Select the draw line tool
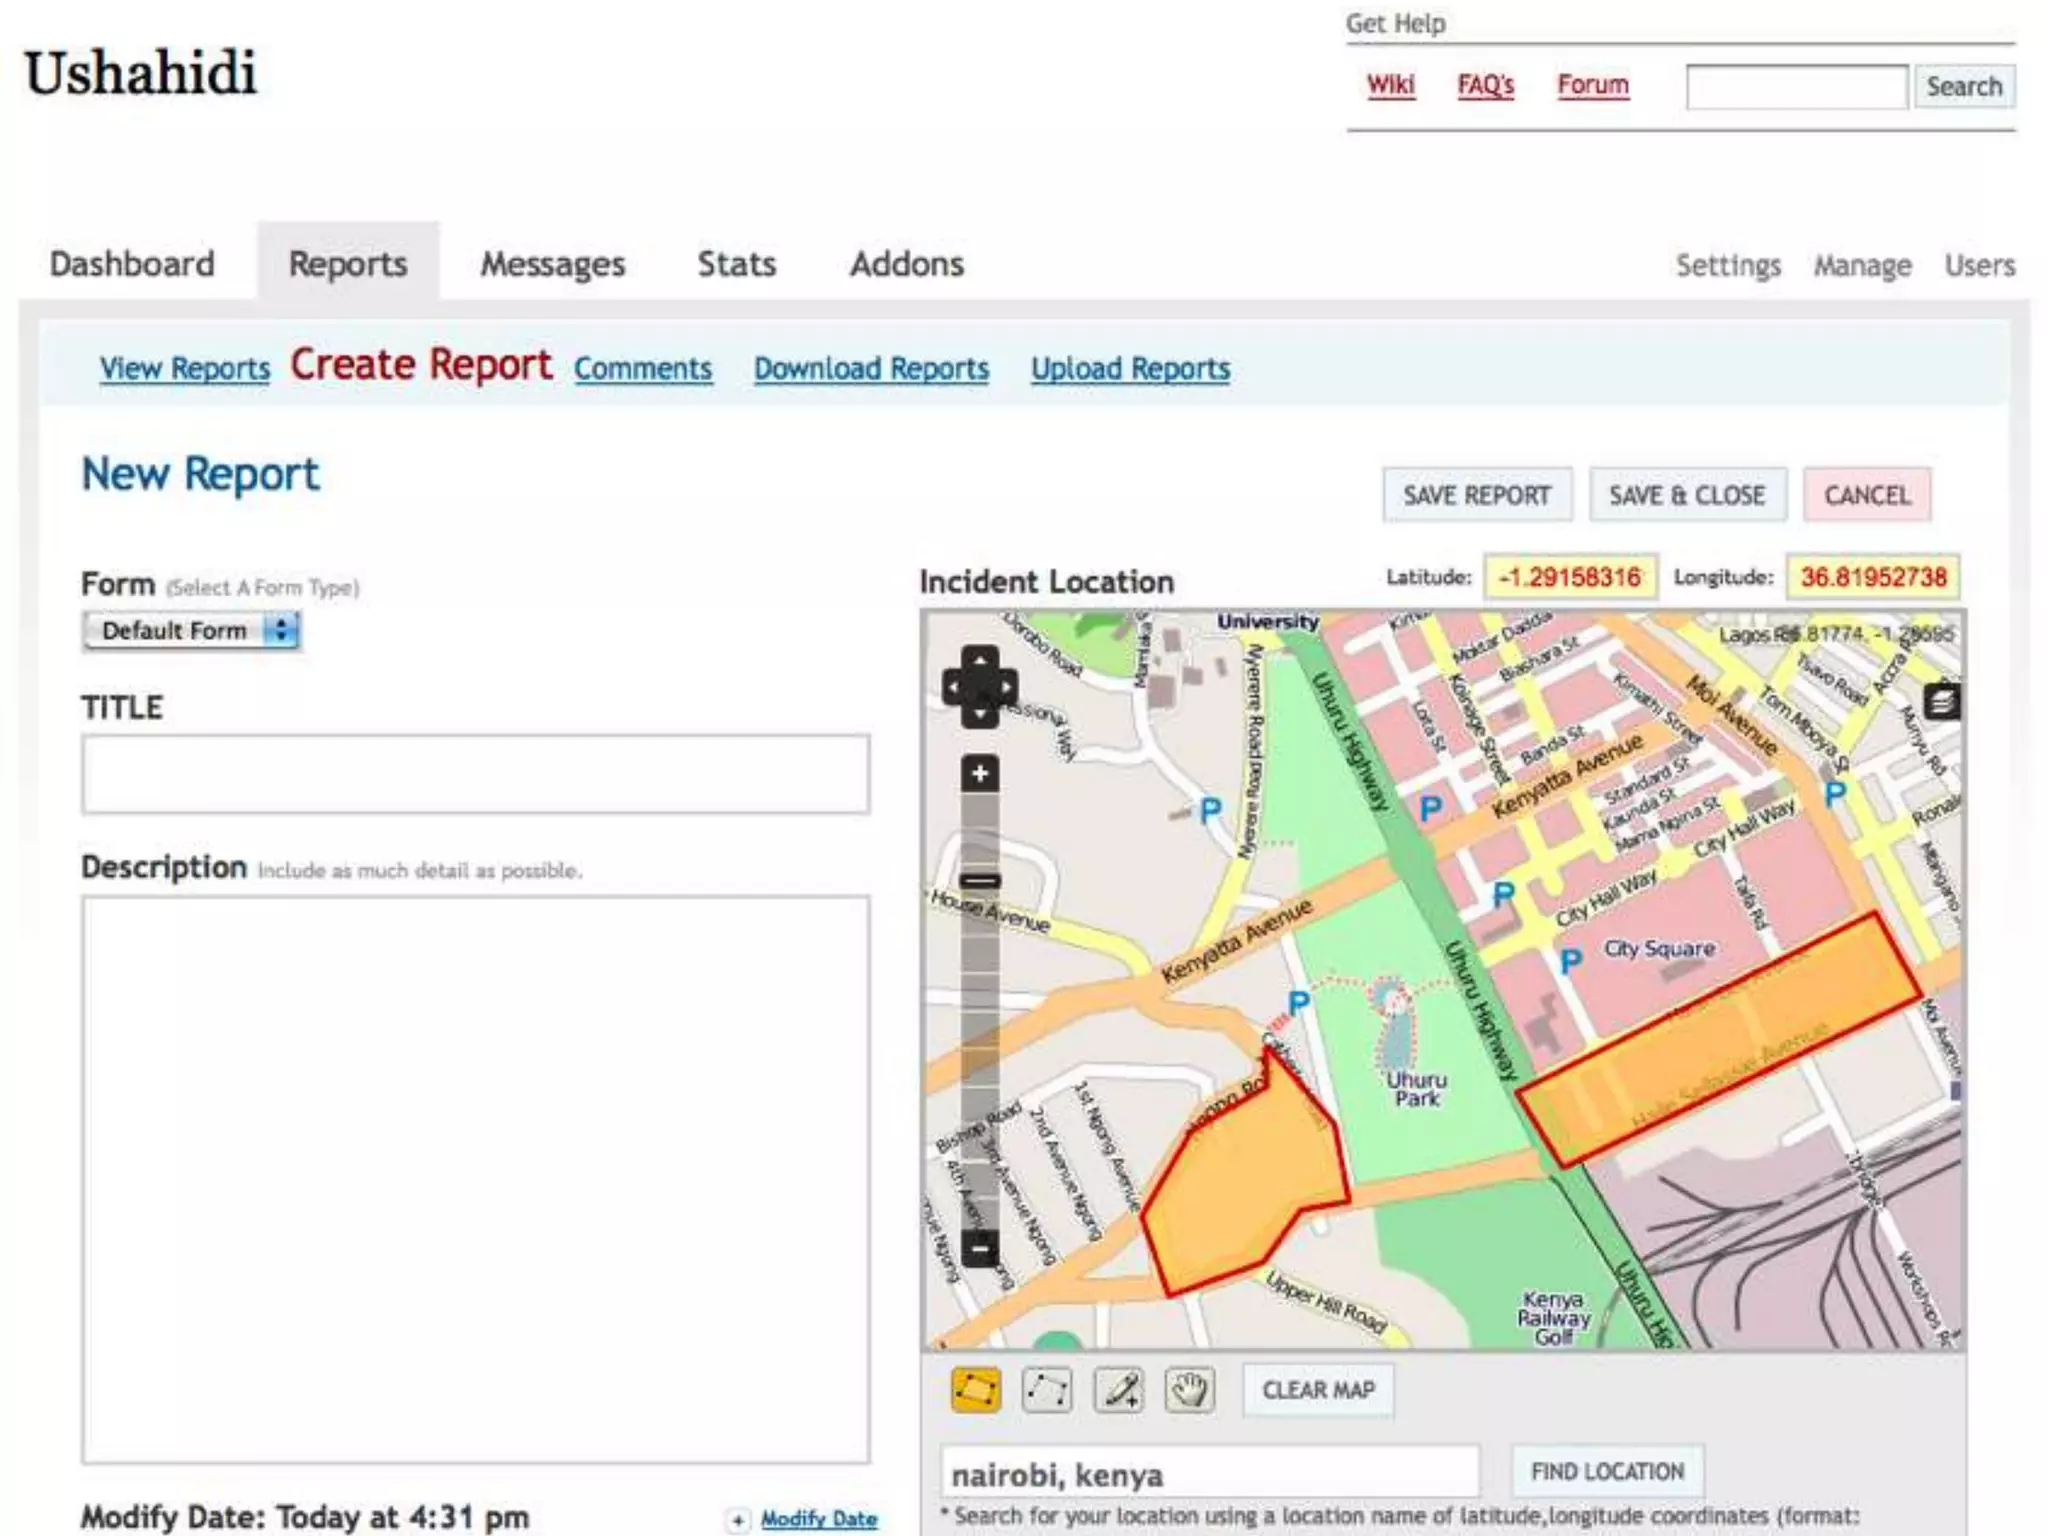The image size is (2048, 1536). [1047, 1390]
